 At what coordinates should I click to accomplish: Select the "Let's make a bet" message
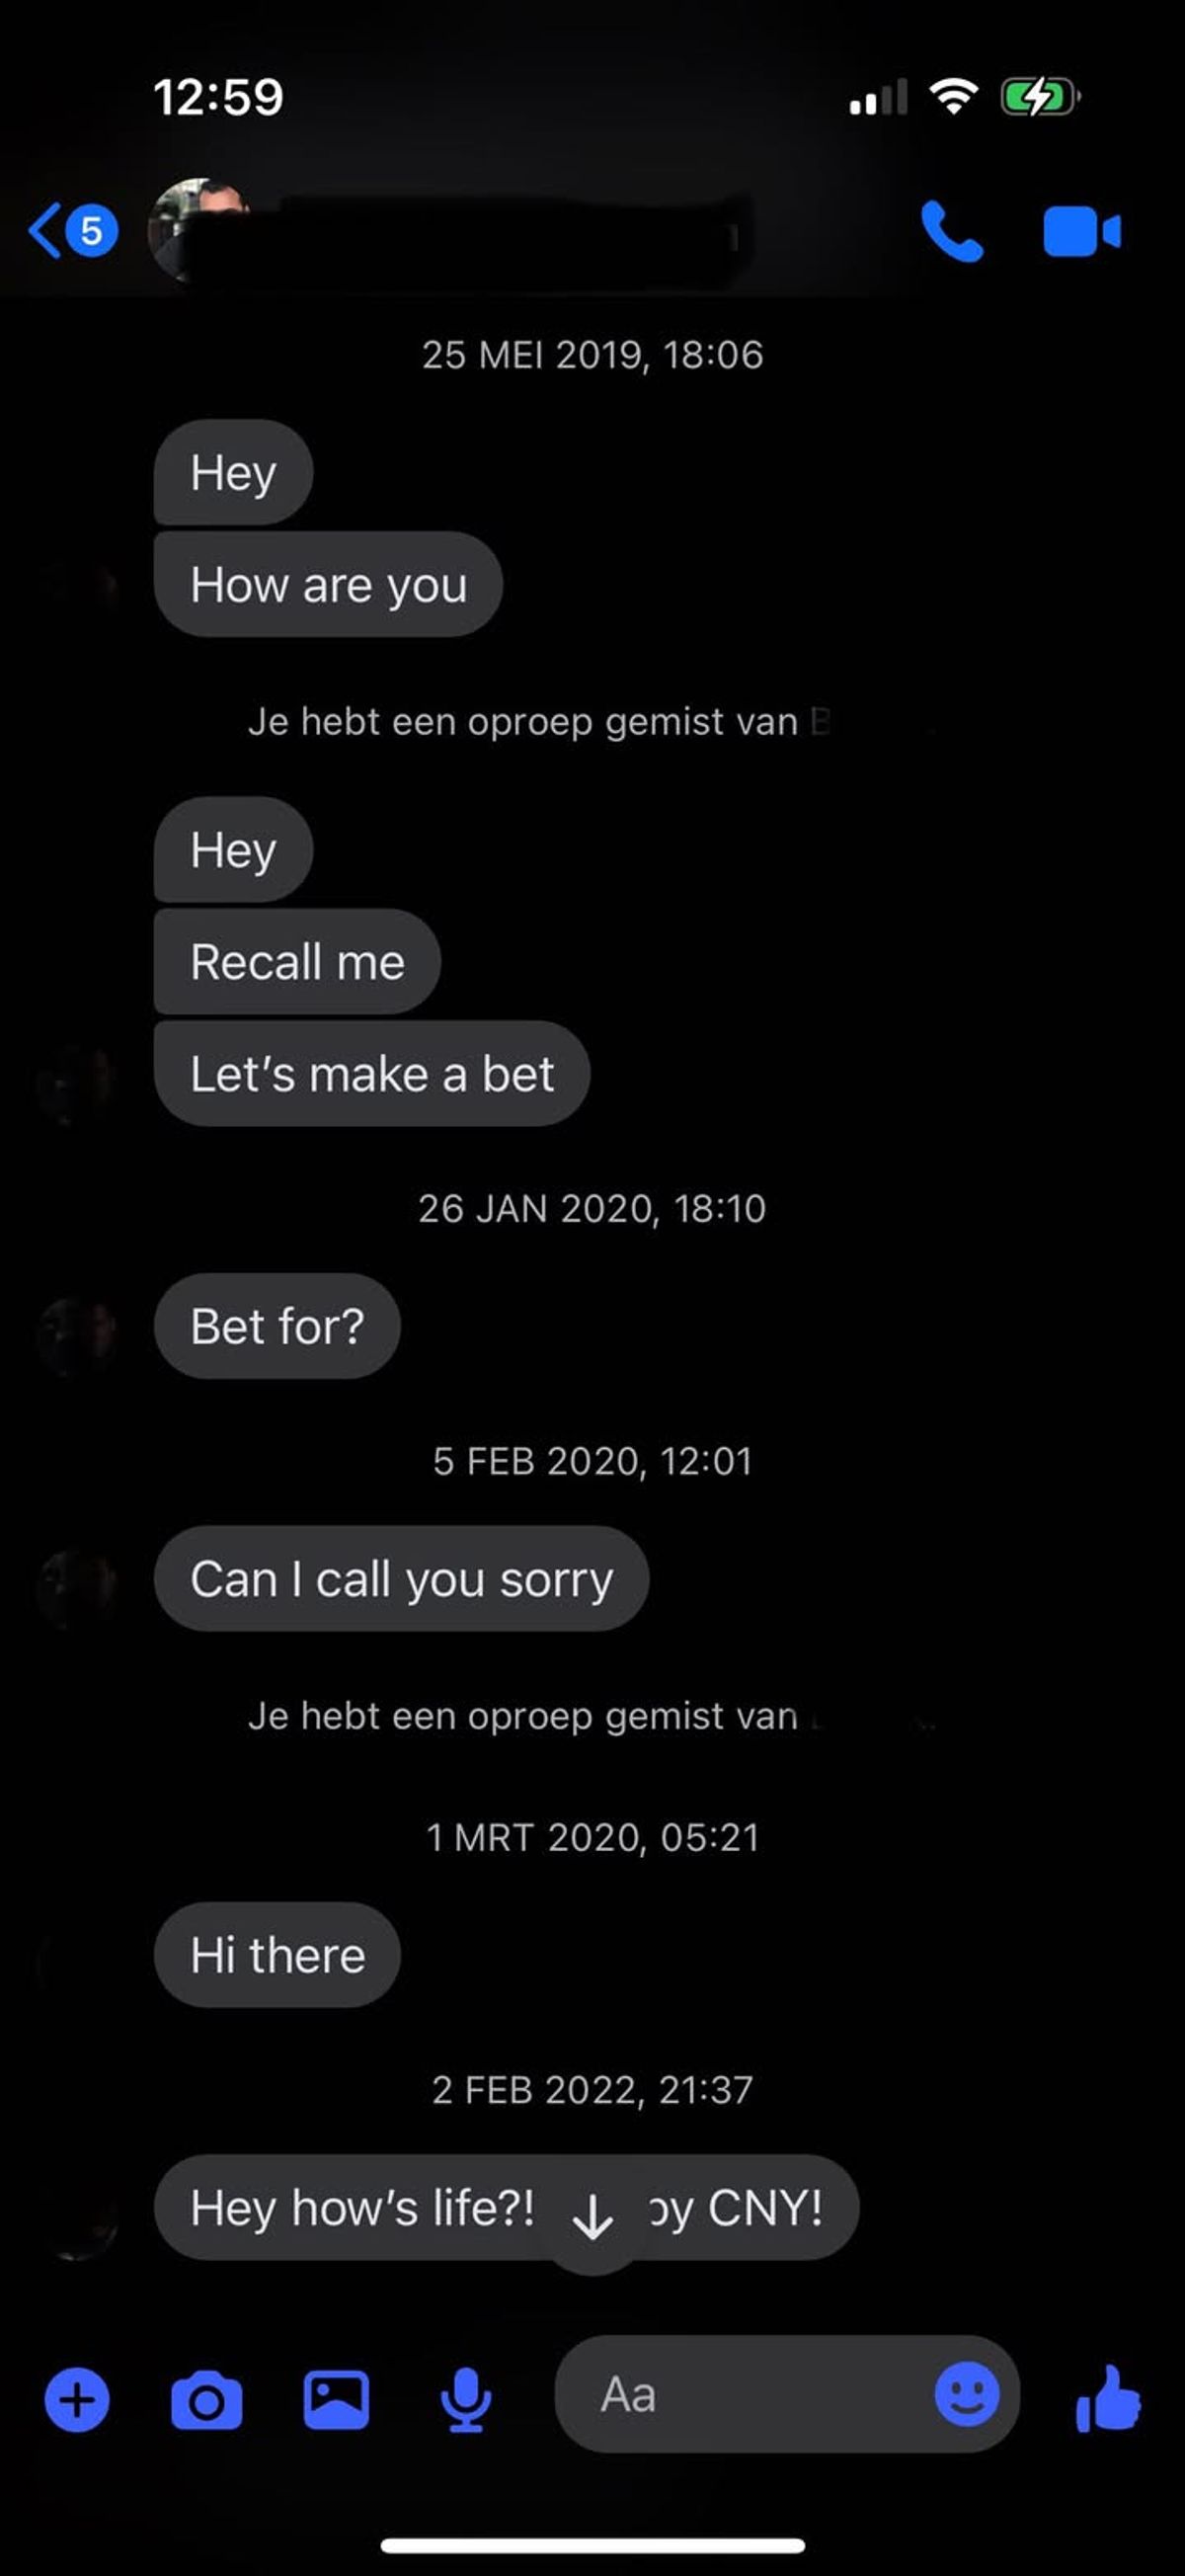[x=372, y=1074]
